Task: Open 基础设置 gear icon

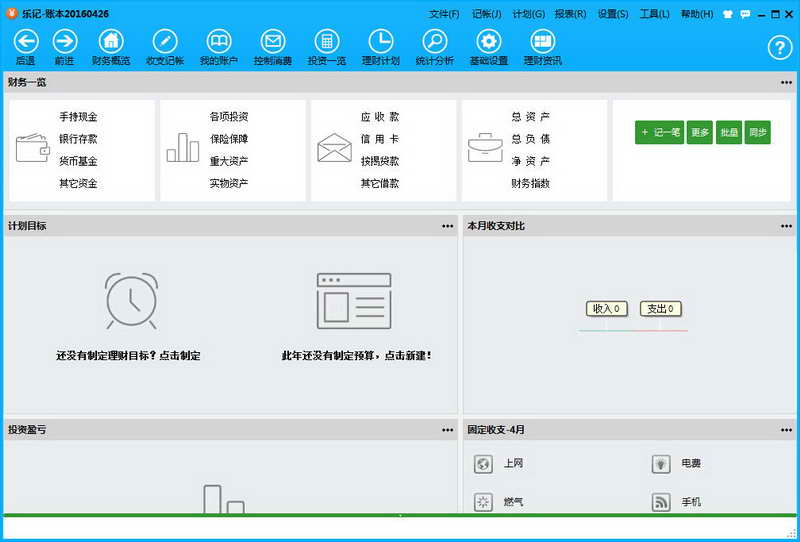Action: point(488,41)
